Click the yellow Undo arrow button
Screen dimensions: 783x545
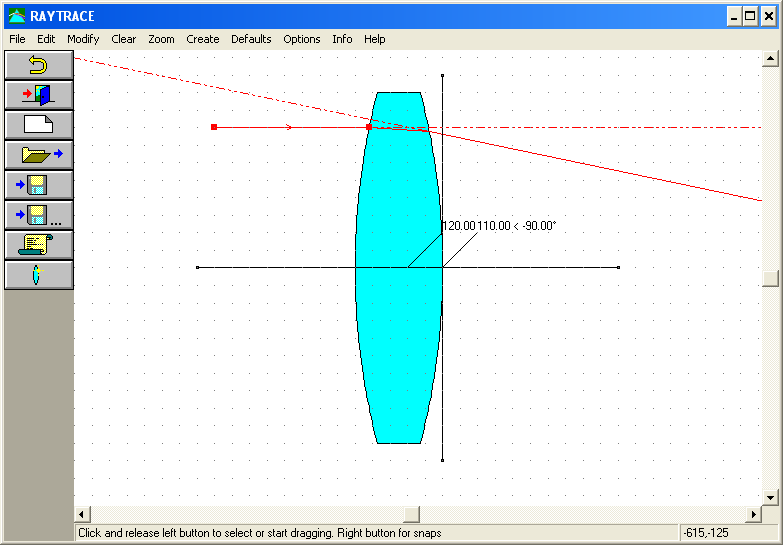[x=39, y=65]
